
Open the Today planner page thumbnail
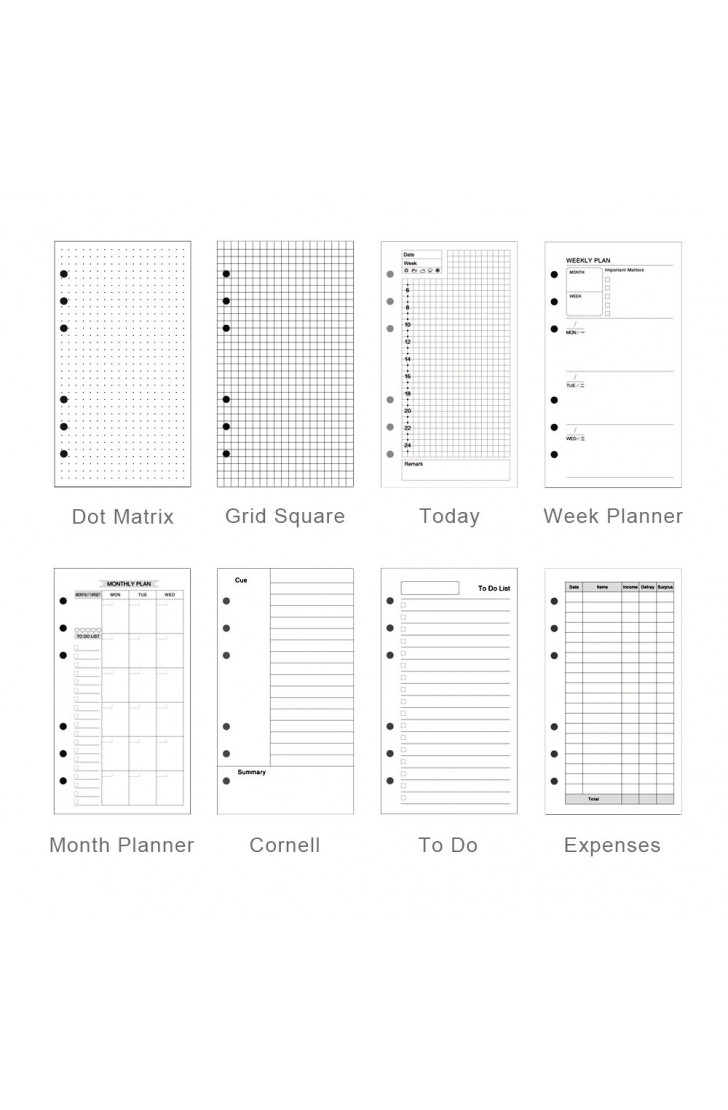[x=449, y=364]
